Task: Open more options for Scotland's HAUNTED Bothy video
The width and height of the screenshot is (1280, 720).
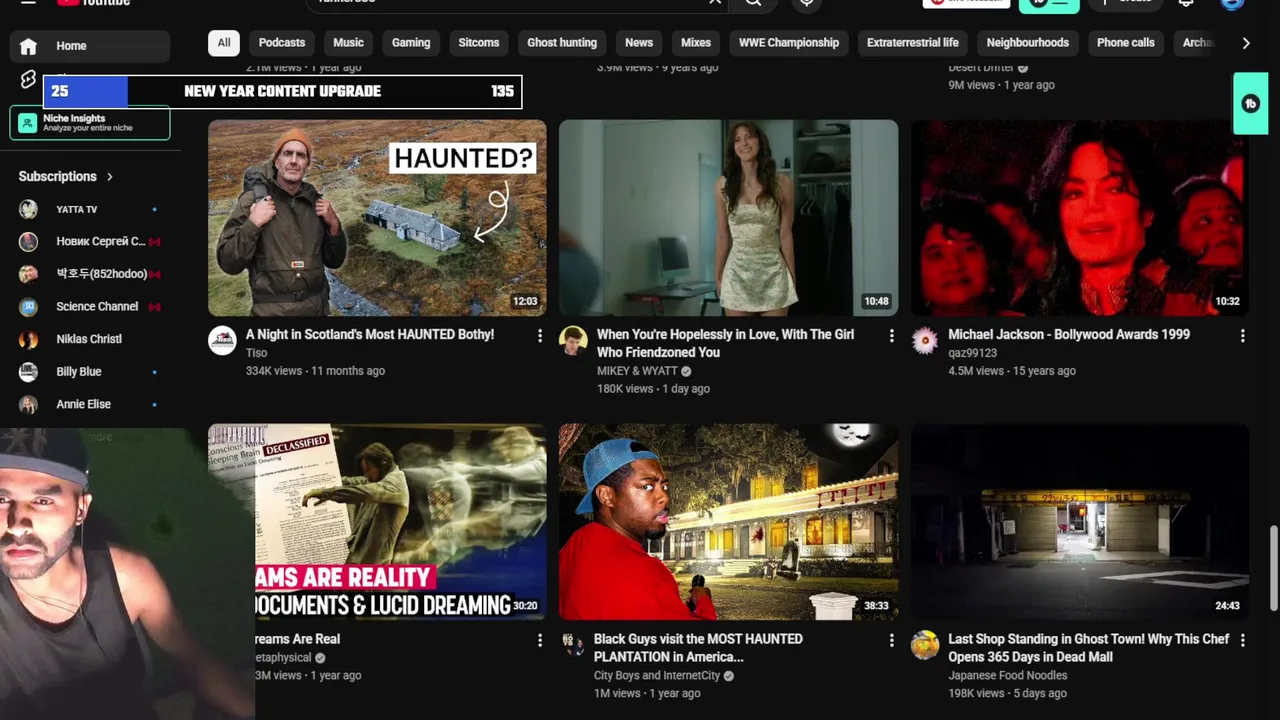Action: [x=540, y=336]
